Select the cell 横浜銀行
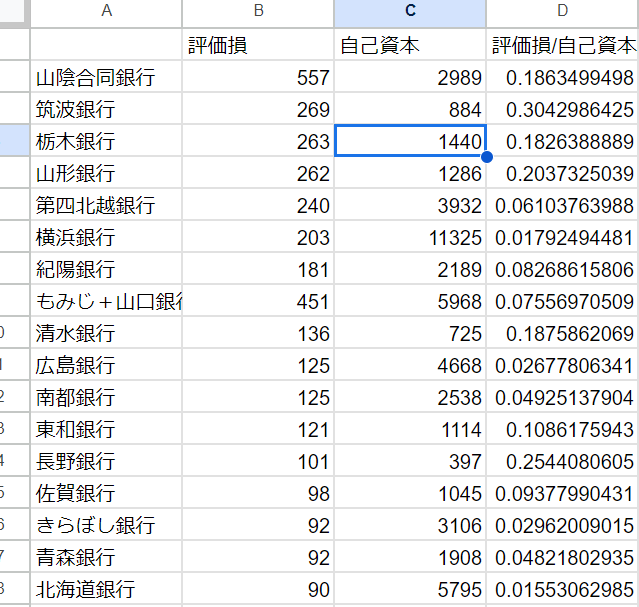 click(106, 237)
